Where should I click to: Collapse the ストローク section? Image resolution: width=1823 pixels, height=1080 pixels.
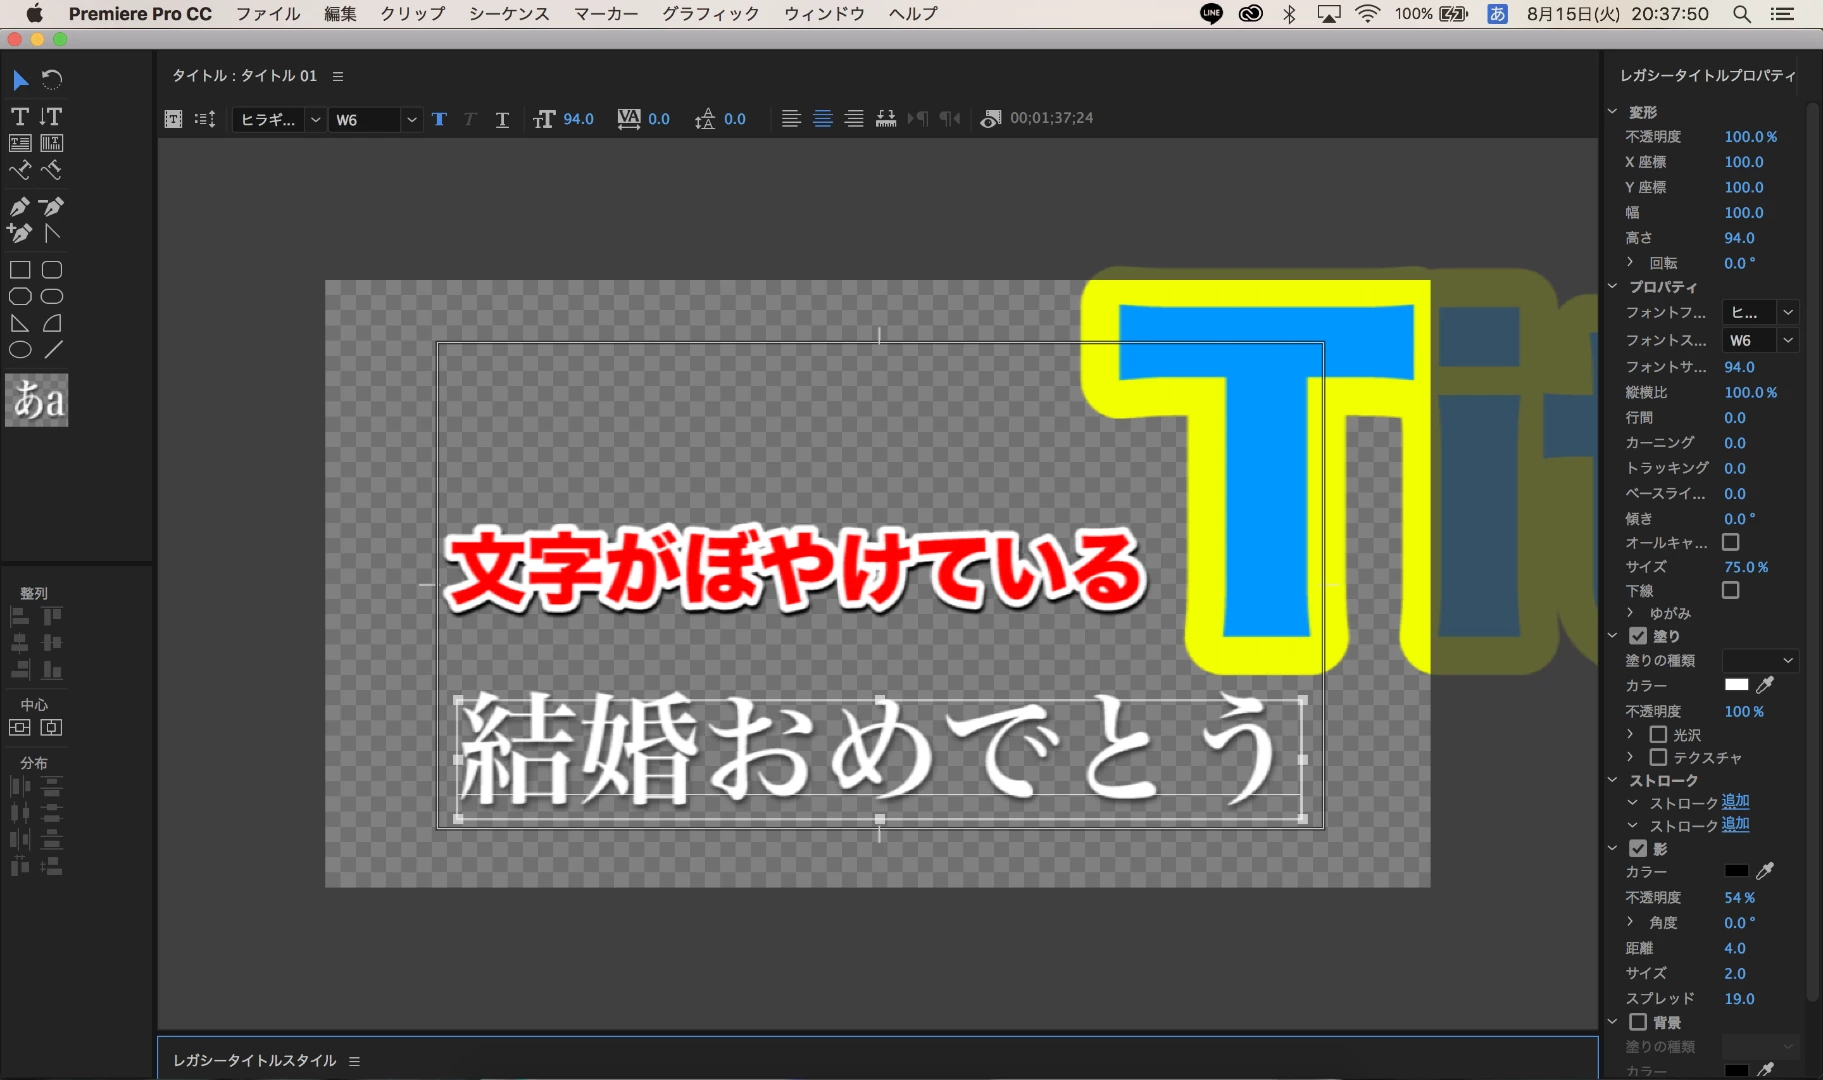pyautogui.click(x=1612, y=780)
